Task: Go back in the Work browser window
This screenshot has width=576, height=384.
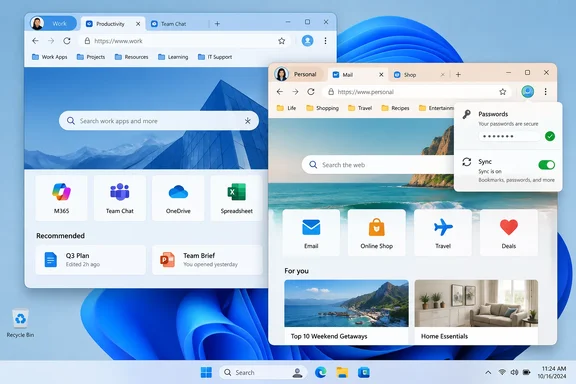Action: 35,41
